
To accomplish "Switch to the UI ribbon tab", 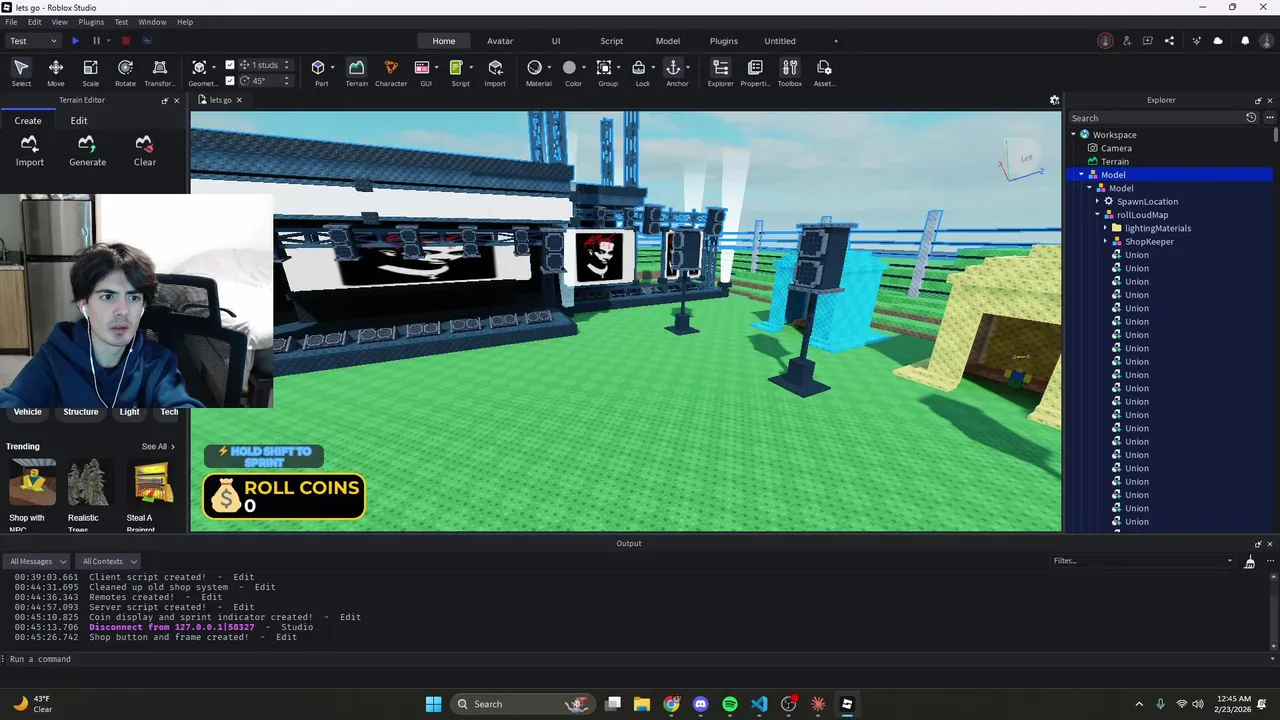I will [x=556, y=41].
